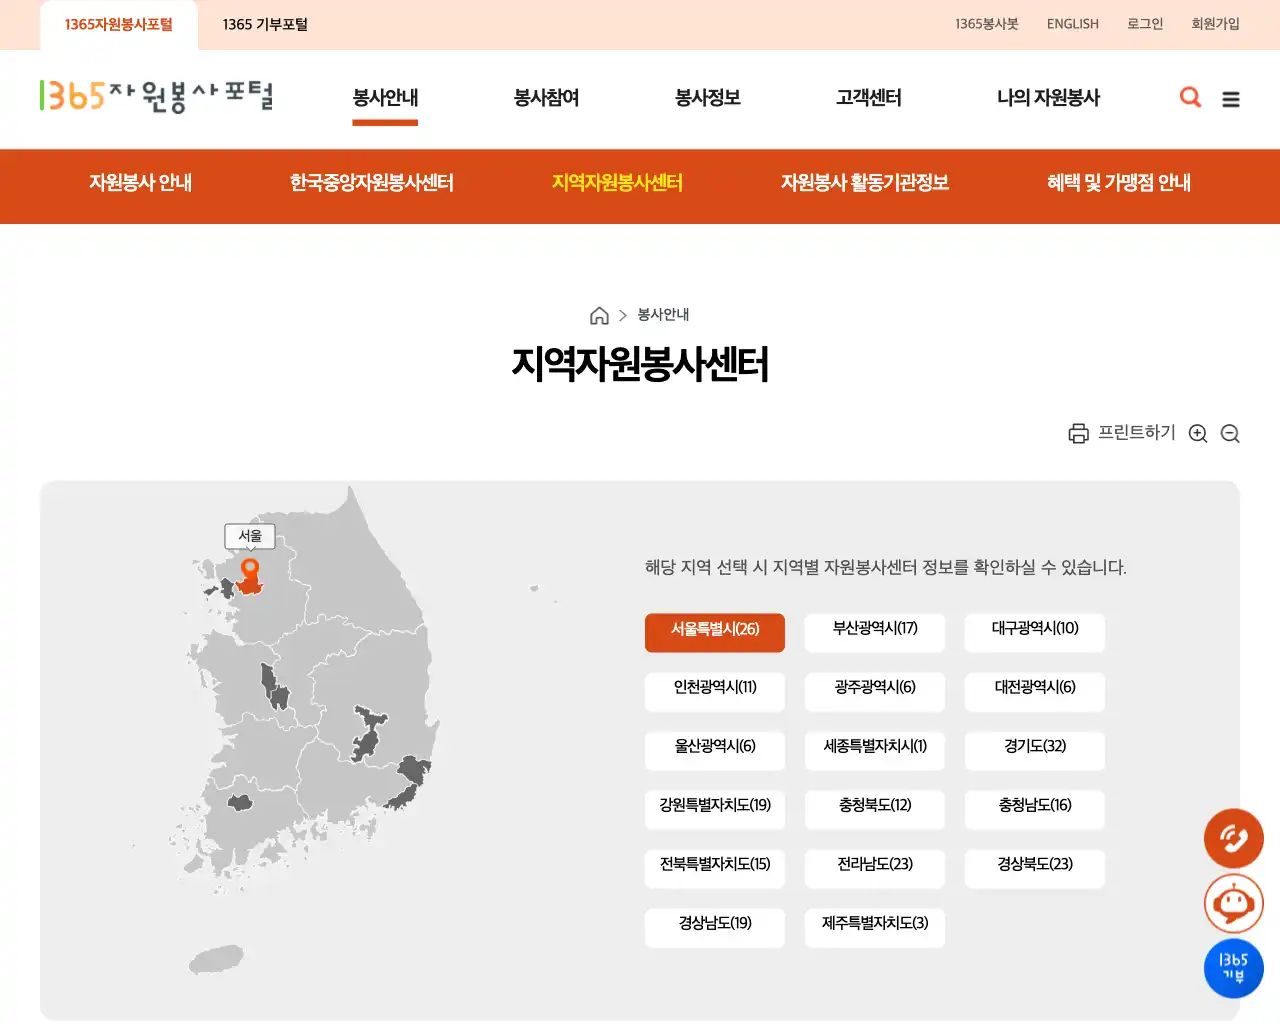This screenshot has height=1024, width=1280.
Task: Click the 회원가입 link
Action: coord(1215,23)
